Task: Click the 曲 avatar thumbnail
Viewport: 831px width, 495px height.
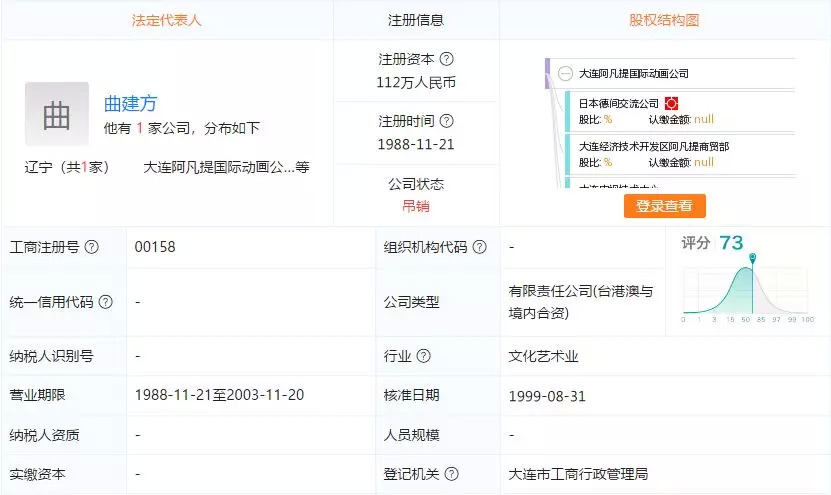Action: point(57,114)
